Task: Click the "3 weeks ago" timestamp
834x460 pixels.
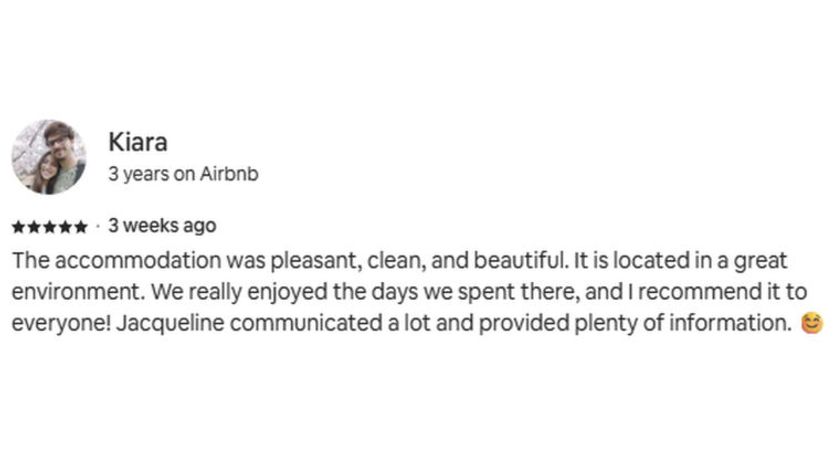Action: [x=162, y=226]
